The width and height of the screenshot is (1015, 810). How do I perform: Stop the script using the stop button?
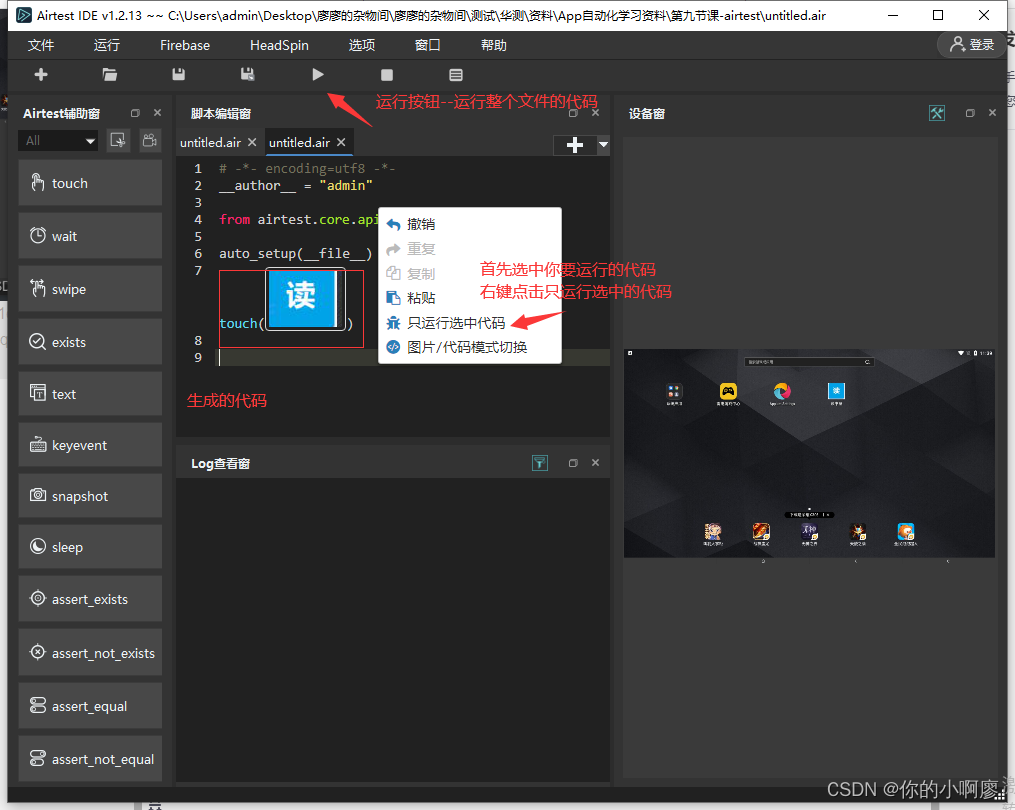point(386,75)
